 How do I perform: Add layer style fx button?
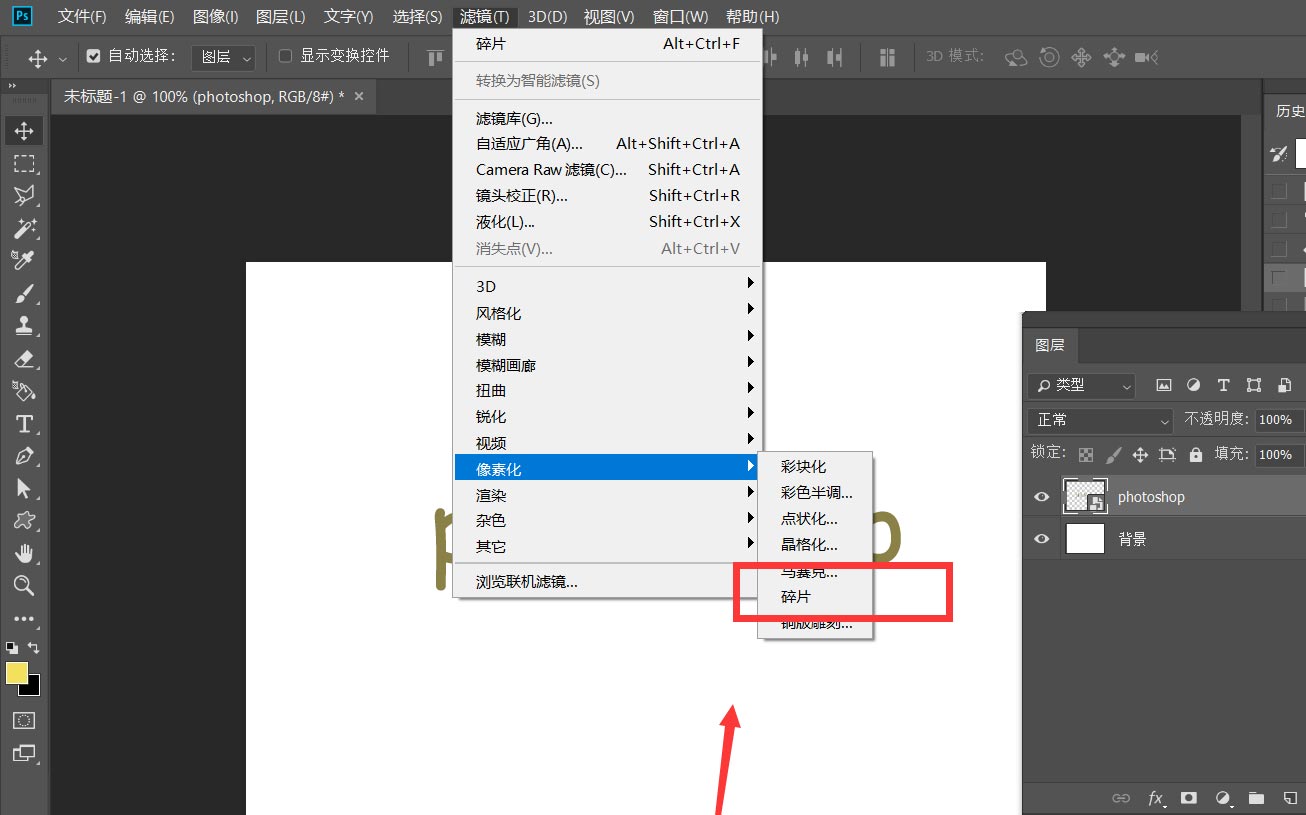[x=1156, y=798]
